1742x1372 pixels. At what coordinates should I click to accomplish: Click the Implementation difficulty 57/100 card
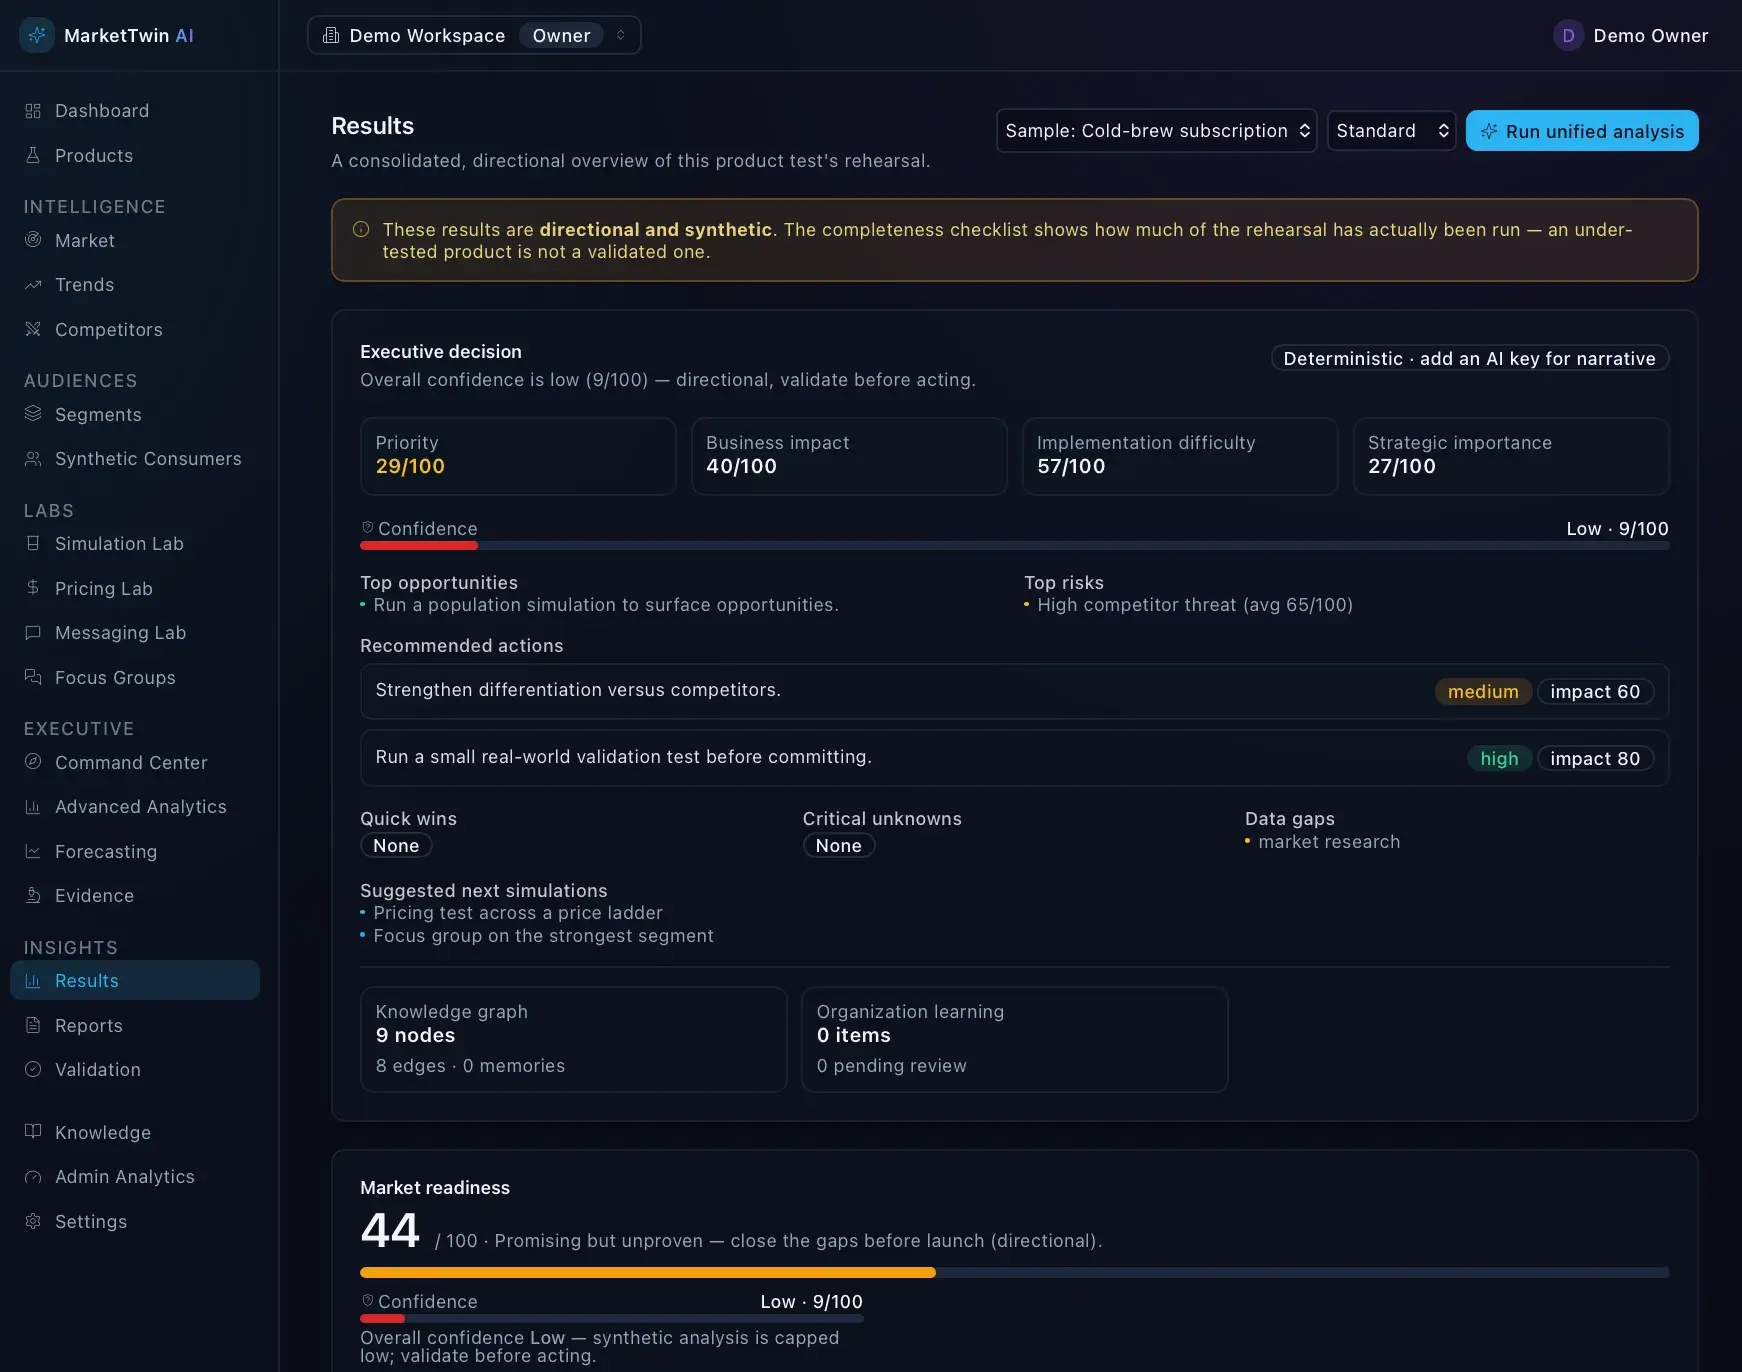(1180, 456)
